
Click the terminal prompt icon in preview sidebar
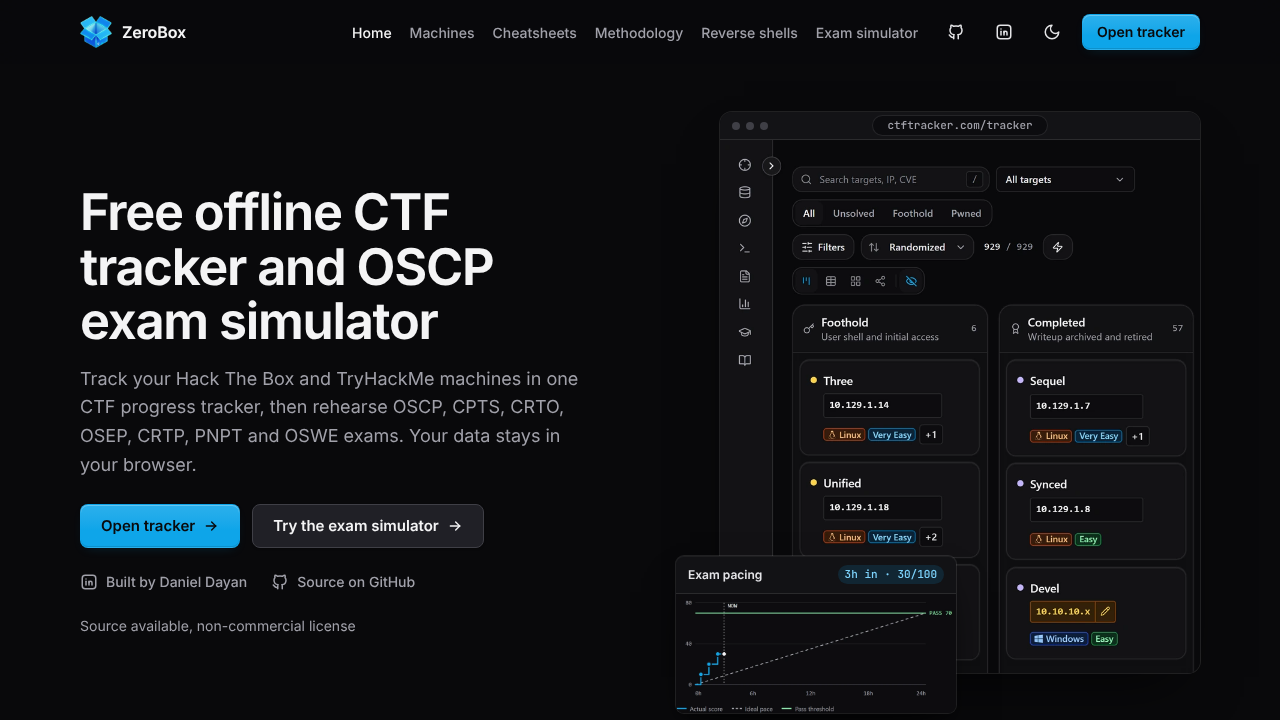coord(744,248)
